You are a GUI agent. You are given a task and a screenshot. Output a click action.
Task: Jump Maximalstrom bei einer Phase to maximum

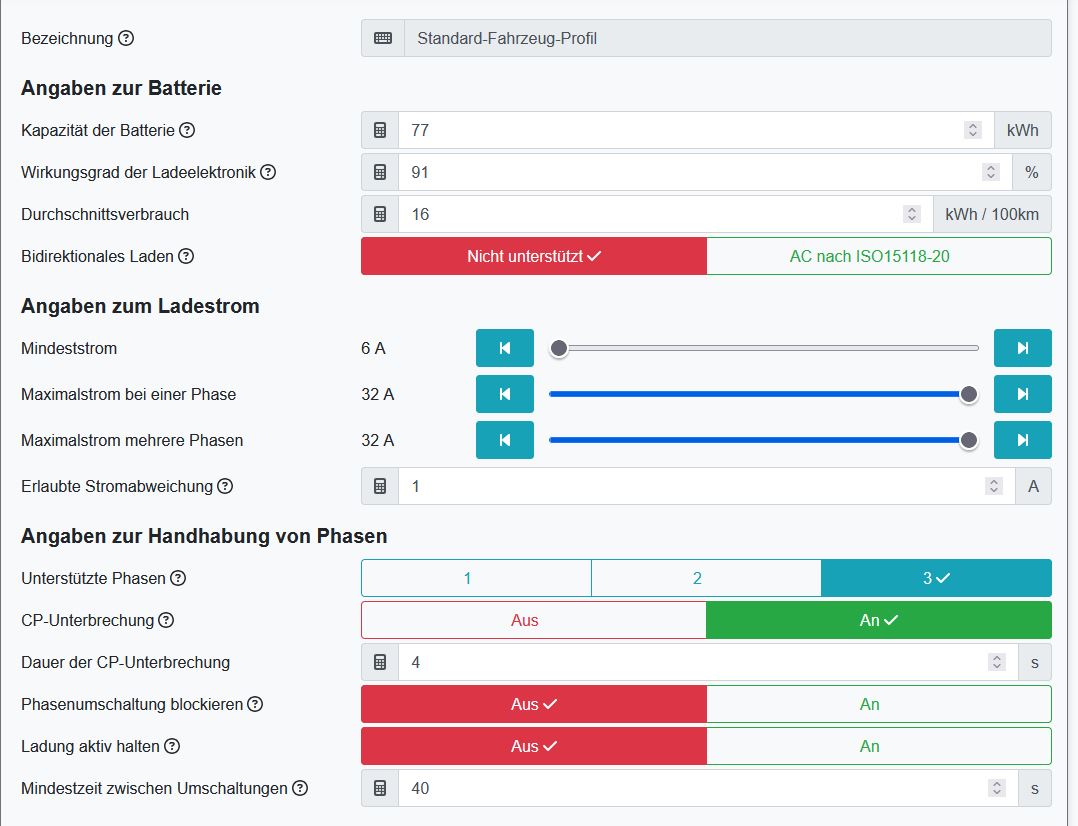pyautogui.click(x=1022, y=394)
